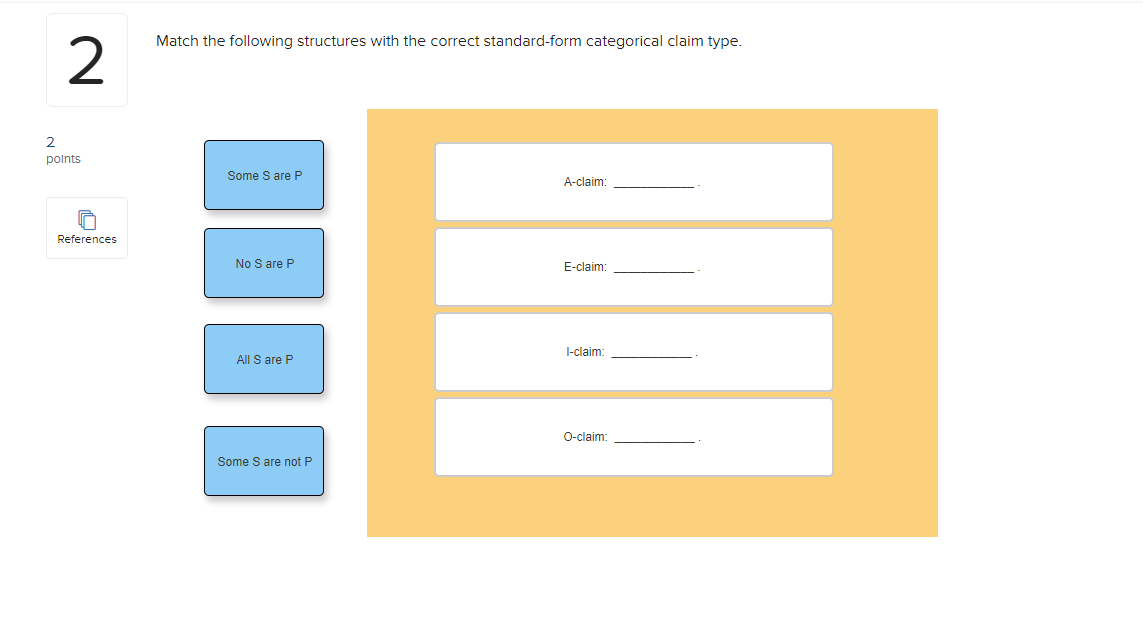1143x633 pixels.
Task: Click the E-claim answer box
Action: (633, 266)
